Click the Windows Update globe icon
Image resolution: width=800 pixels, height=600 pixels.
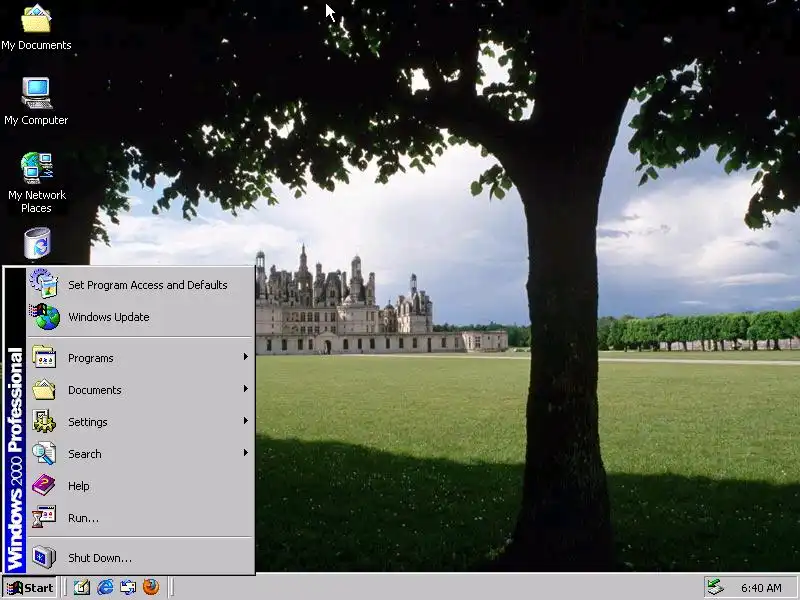[45, 316]
